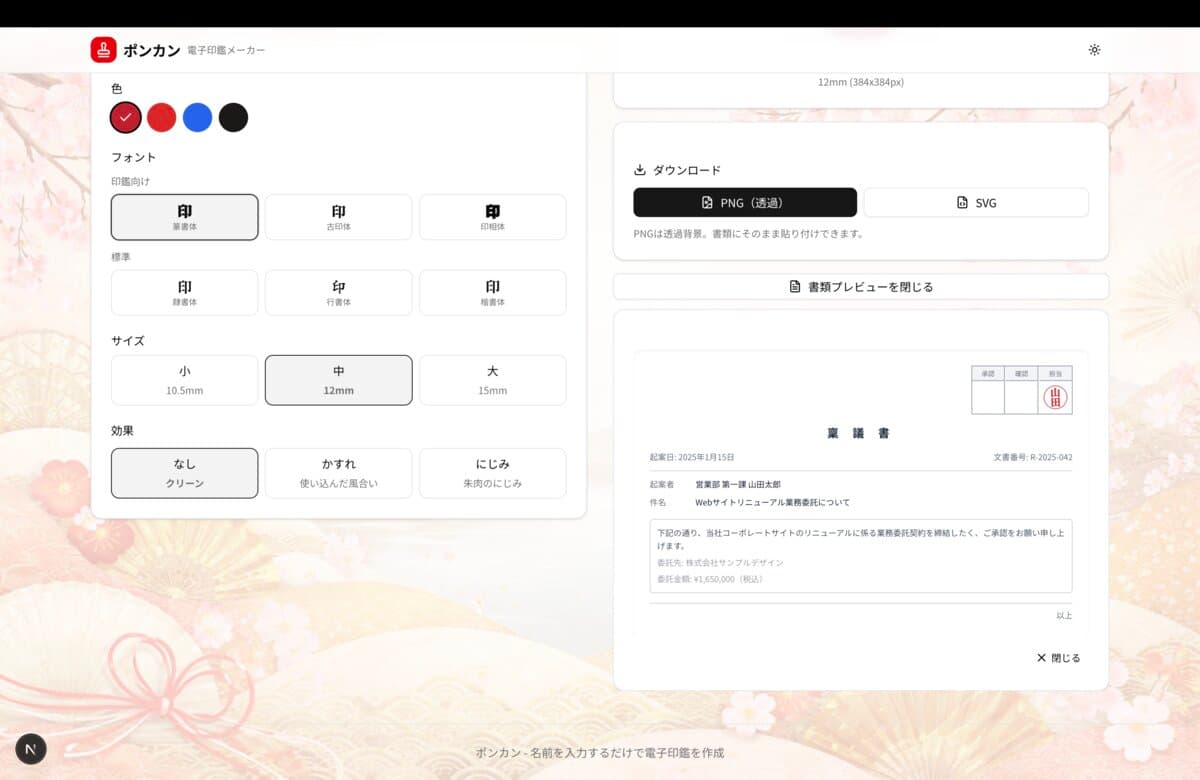
Task: Collapse 書類プレビューを閉じる preview bar
Action: (x=861, y=287)
